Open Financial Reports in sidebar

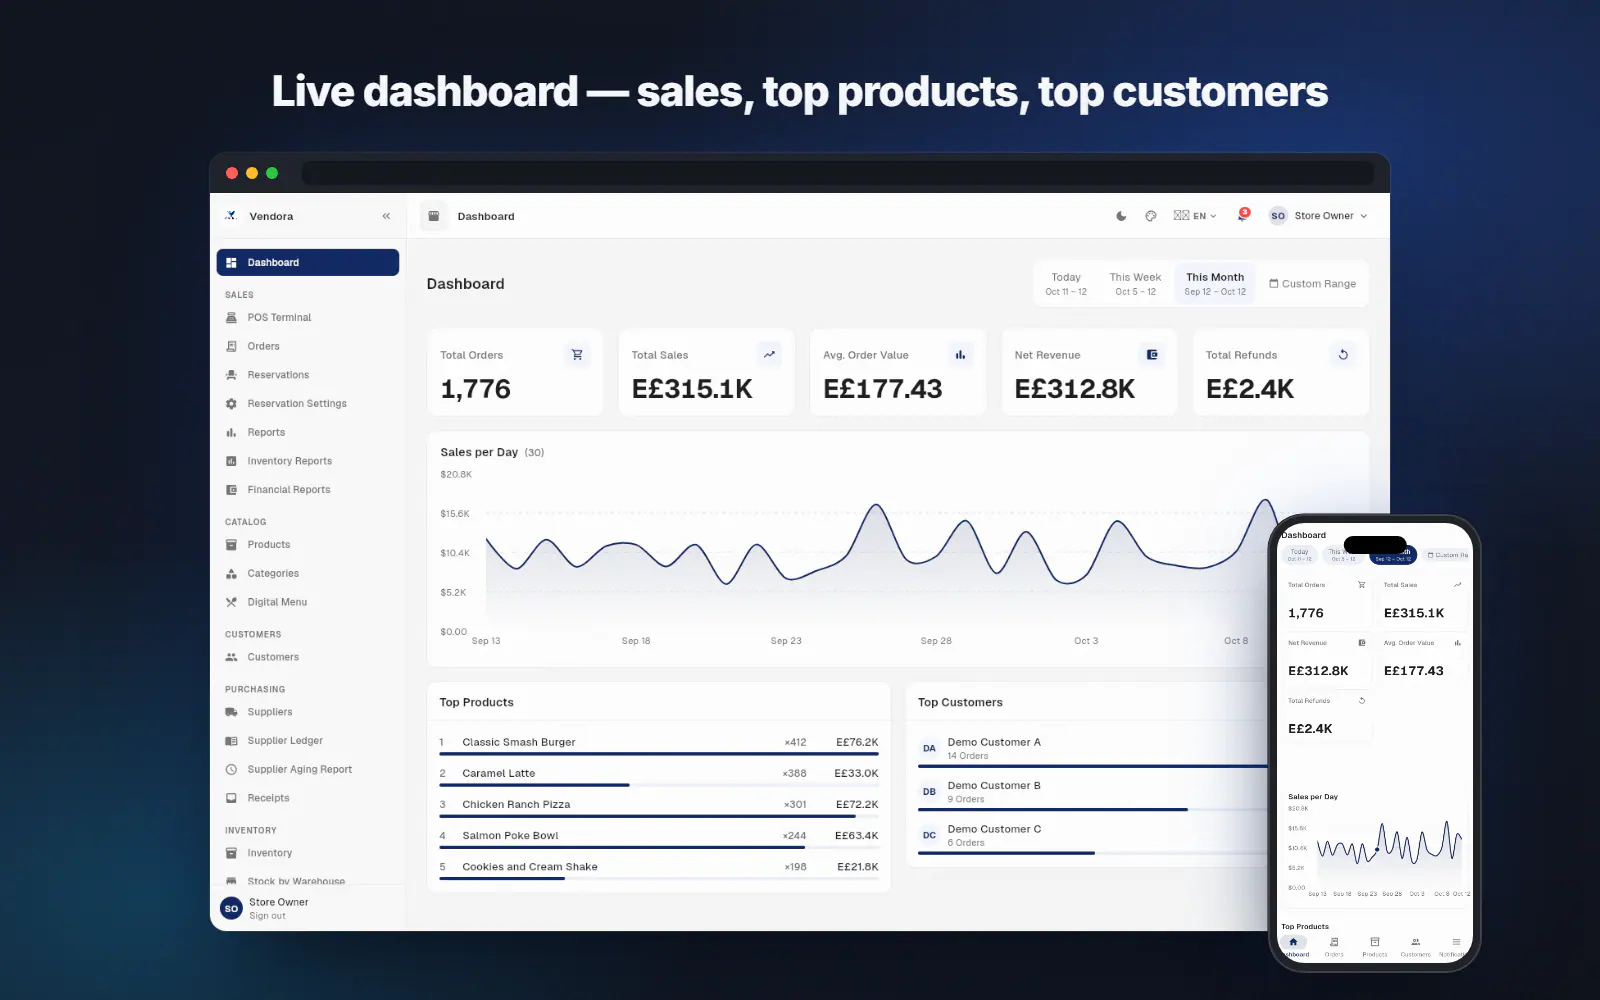[308, 490]
